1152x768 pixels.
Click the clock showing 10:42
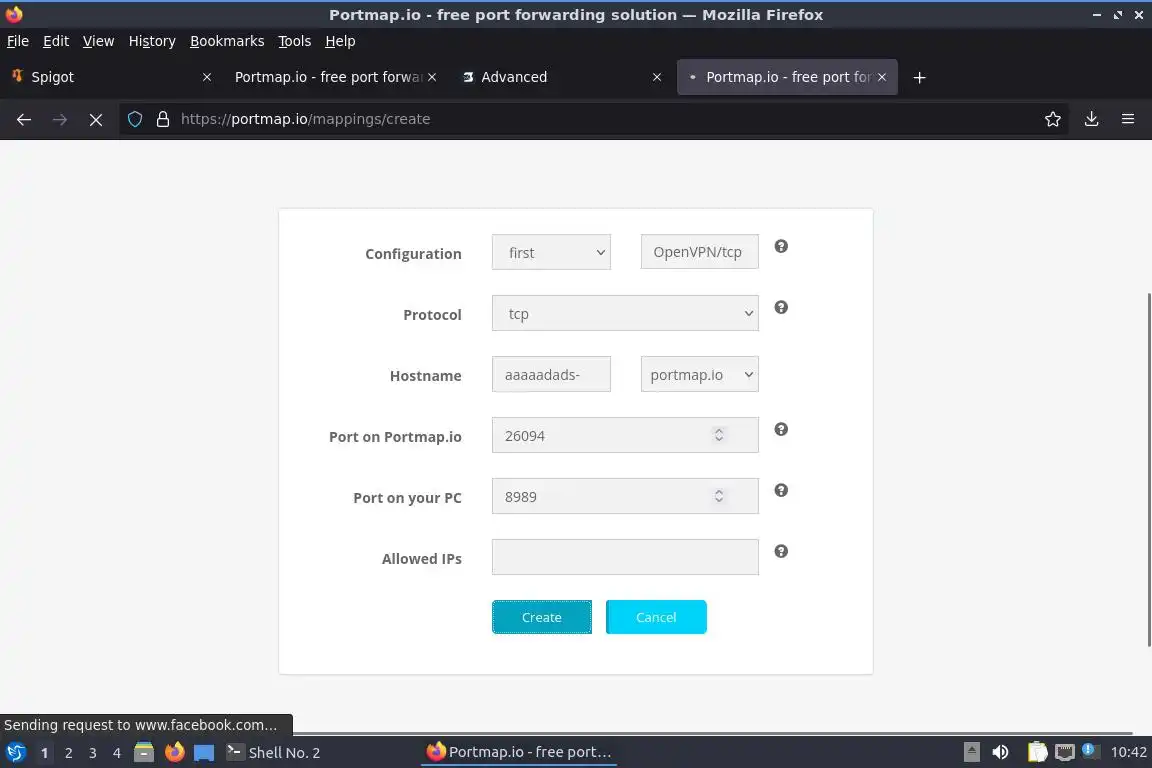pyautogui.click(x=1128, y=753)
